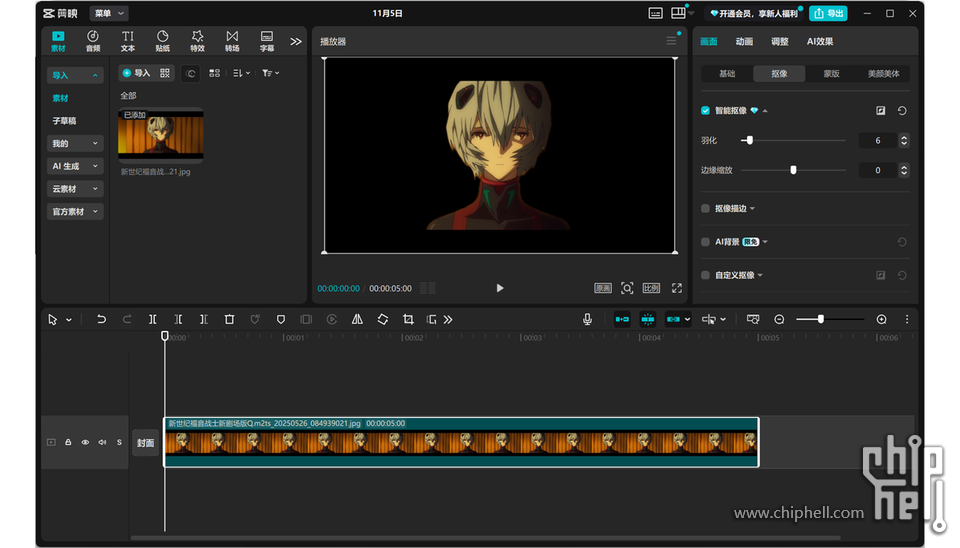
Task: Expand the 官方素材 section in sidebar
Action: (x=76, y=212)
